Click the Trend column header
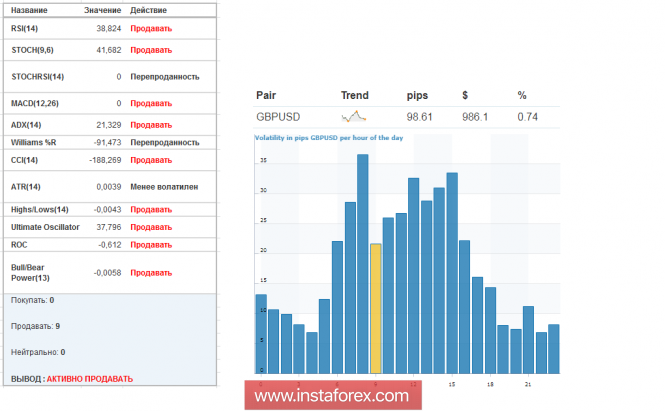Image resolution: width=665 pixels, height=411 pixels. pyautogui.click(x=355, y=96)
